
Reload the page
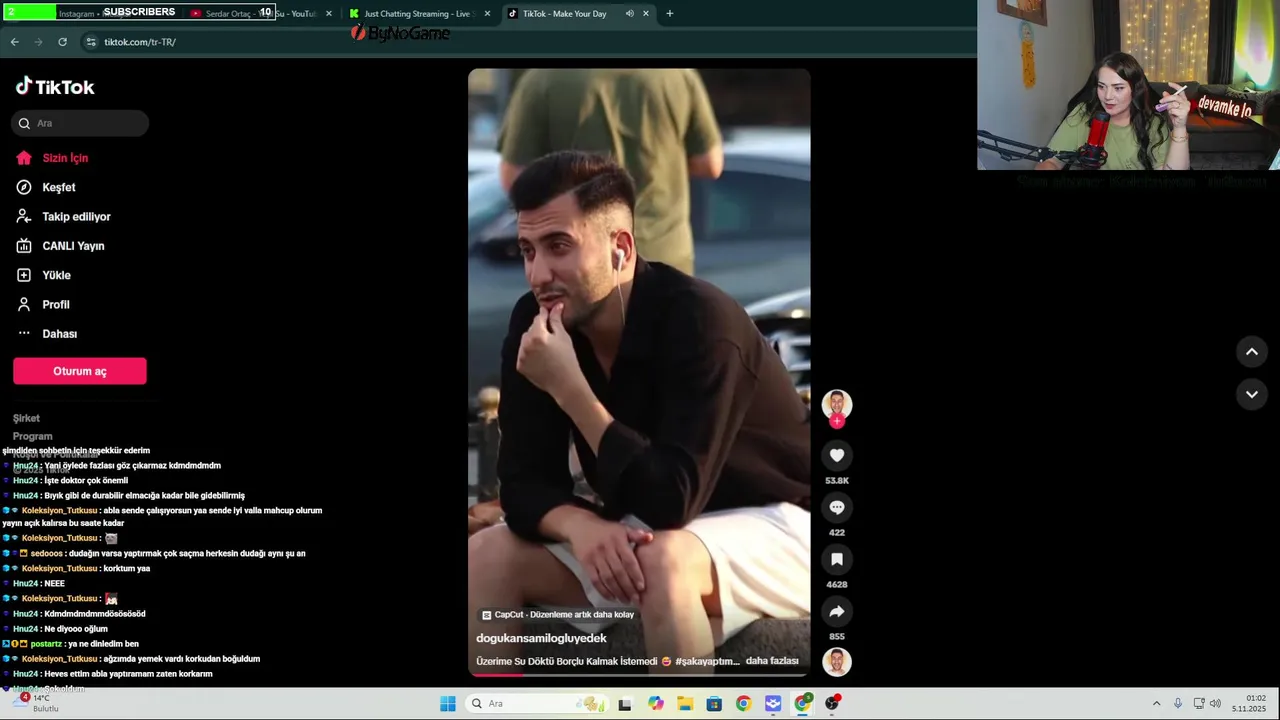[62, 42]
